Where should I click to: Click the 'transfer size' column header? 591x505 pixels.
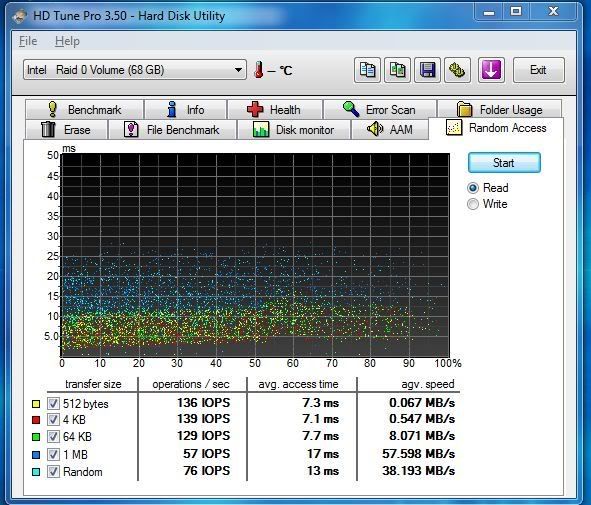click(93, 384)
